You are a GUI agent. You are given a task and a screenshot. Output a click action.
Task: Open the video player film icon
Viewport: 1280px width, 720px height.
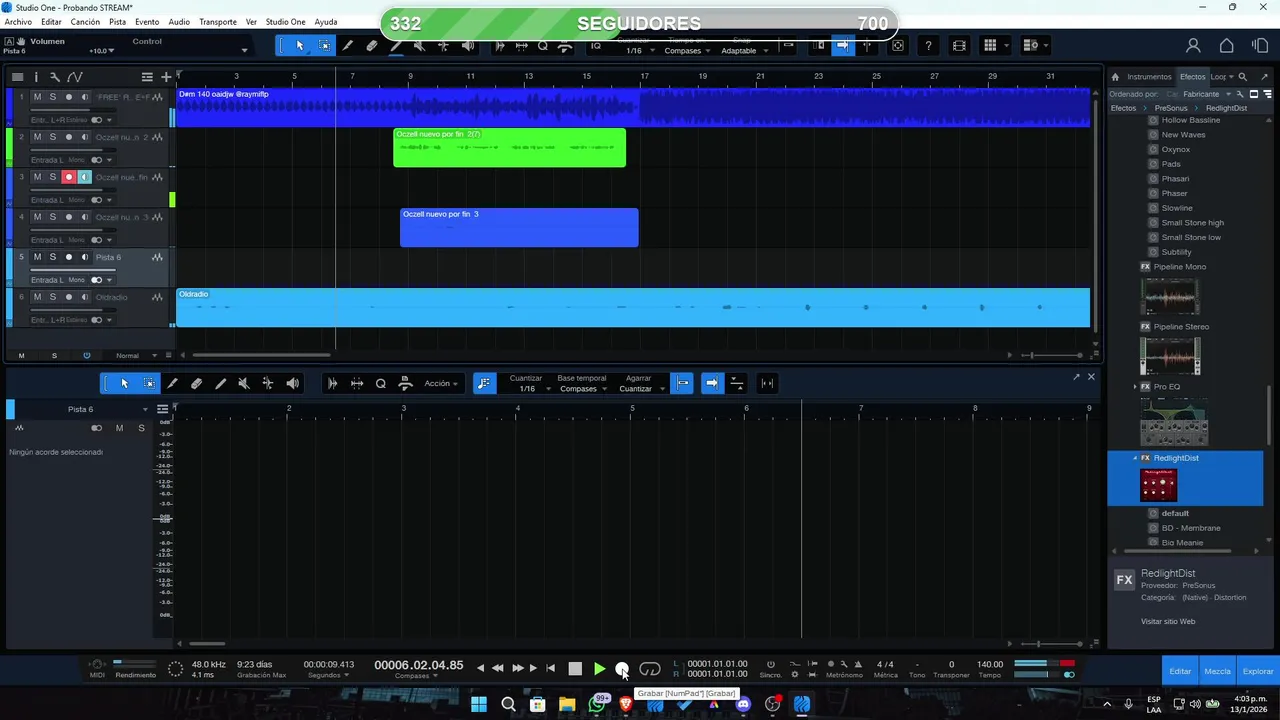959,46
